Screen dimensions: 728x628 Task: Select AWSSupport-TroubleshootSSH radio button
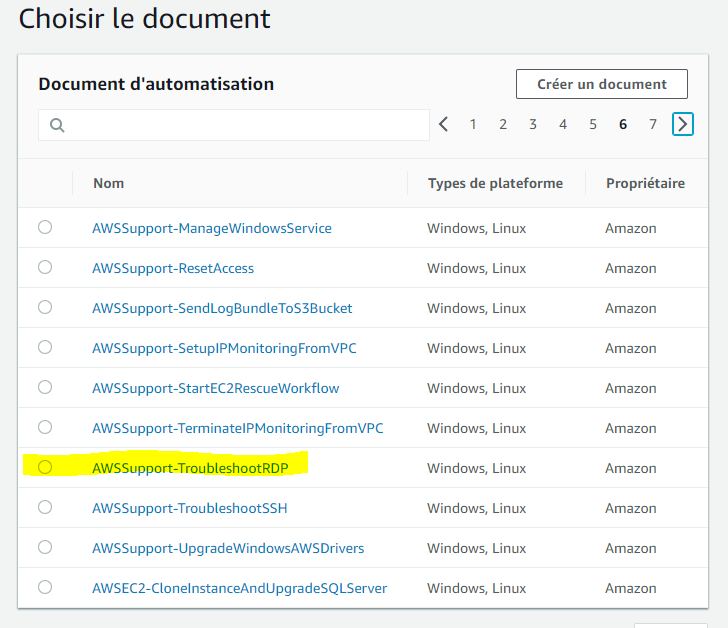(45, 507)
